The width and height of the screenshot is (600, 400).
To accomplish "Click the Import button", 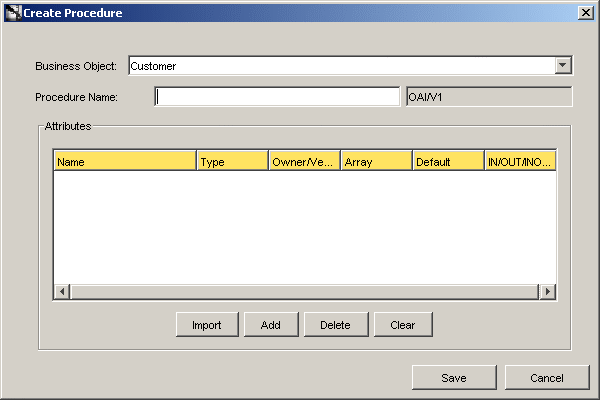I will pyautogui.click(x=207, y=325).
